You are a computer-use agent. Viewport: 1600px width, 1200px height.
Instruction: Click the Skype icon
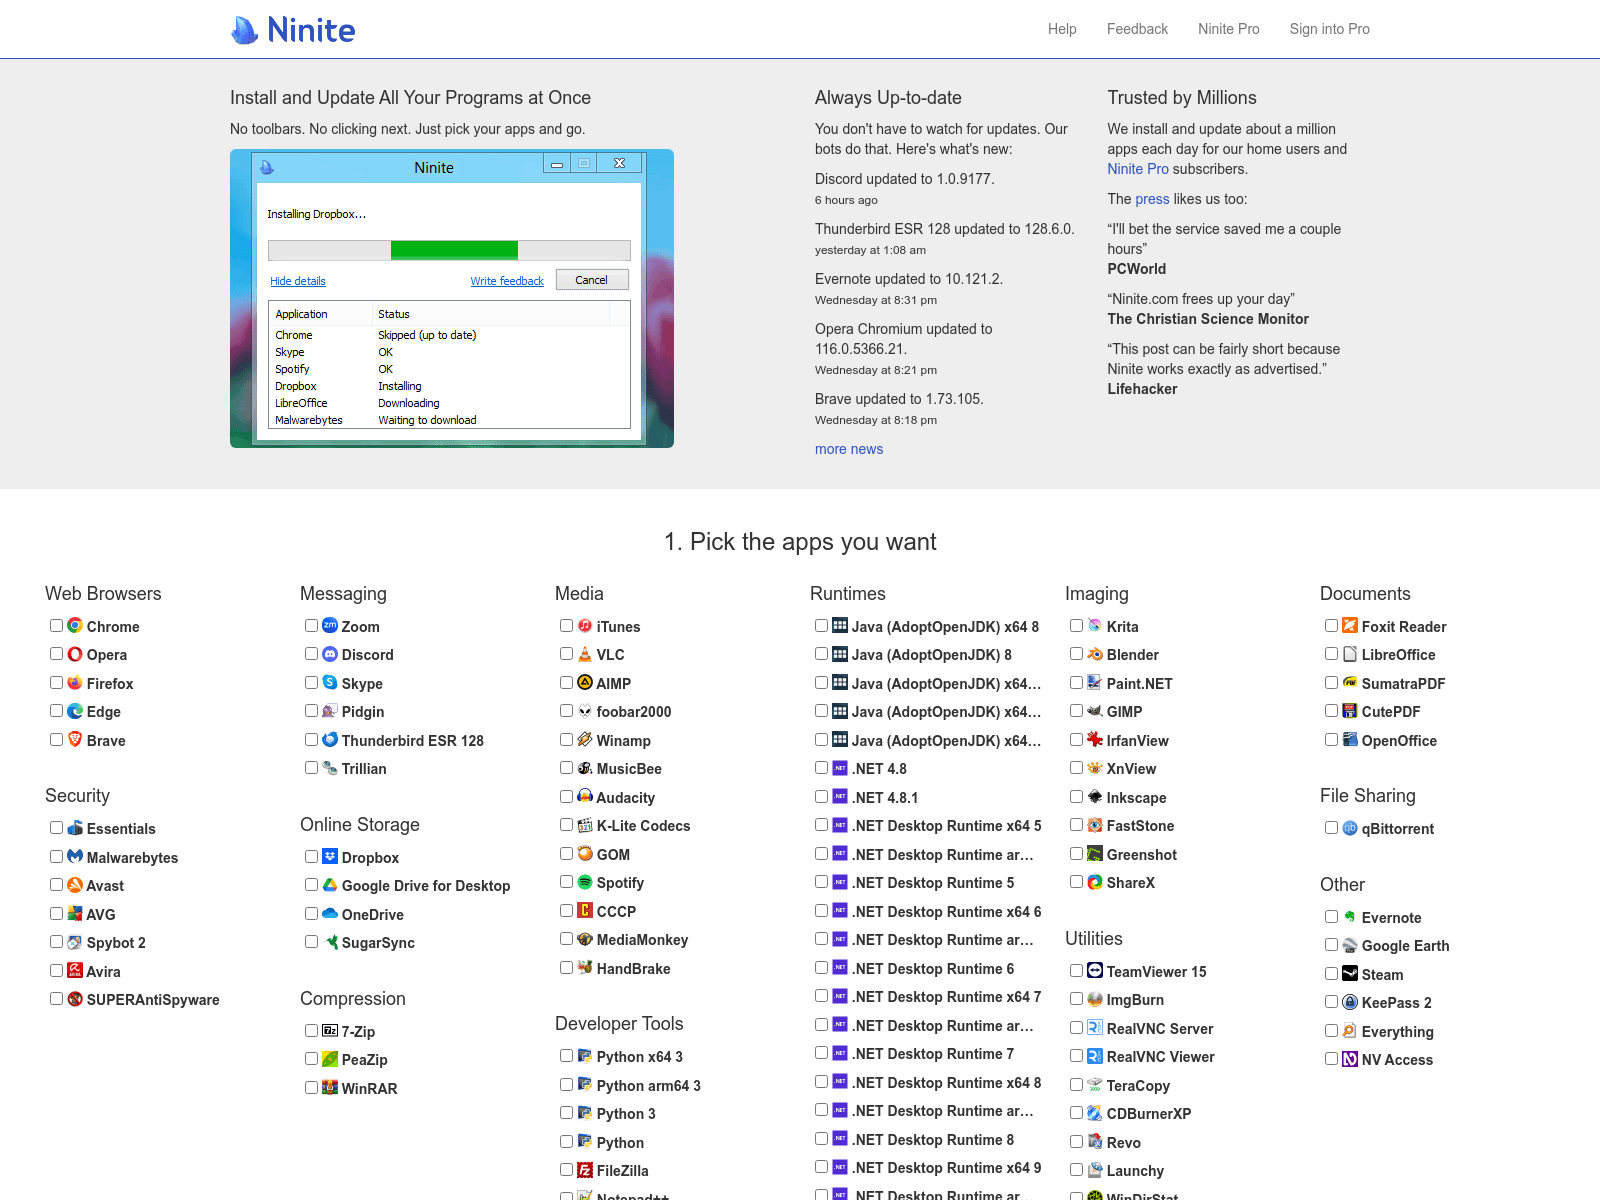[330, 682]
